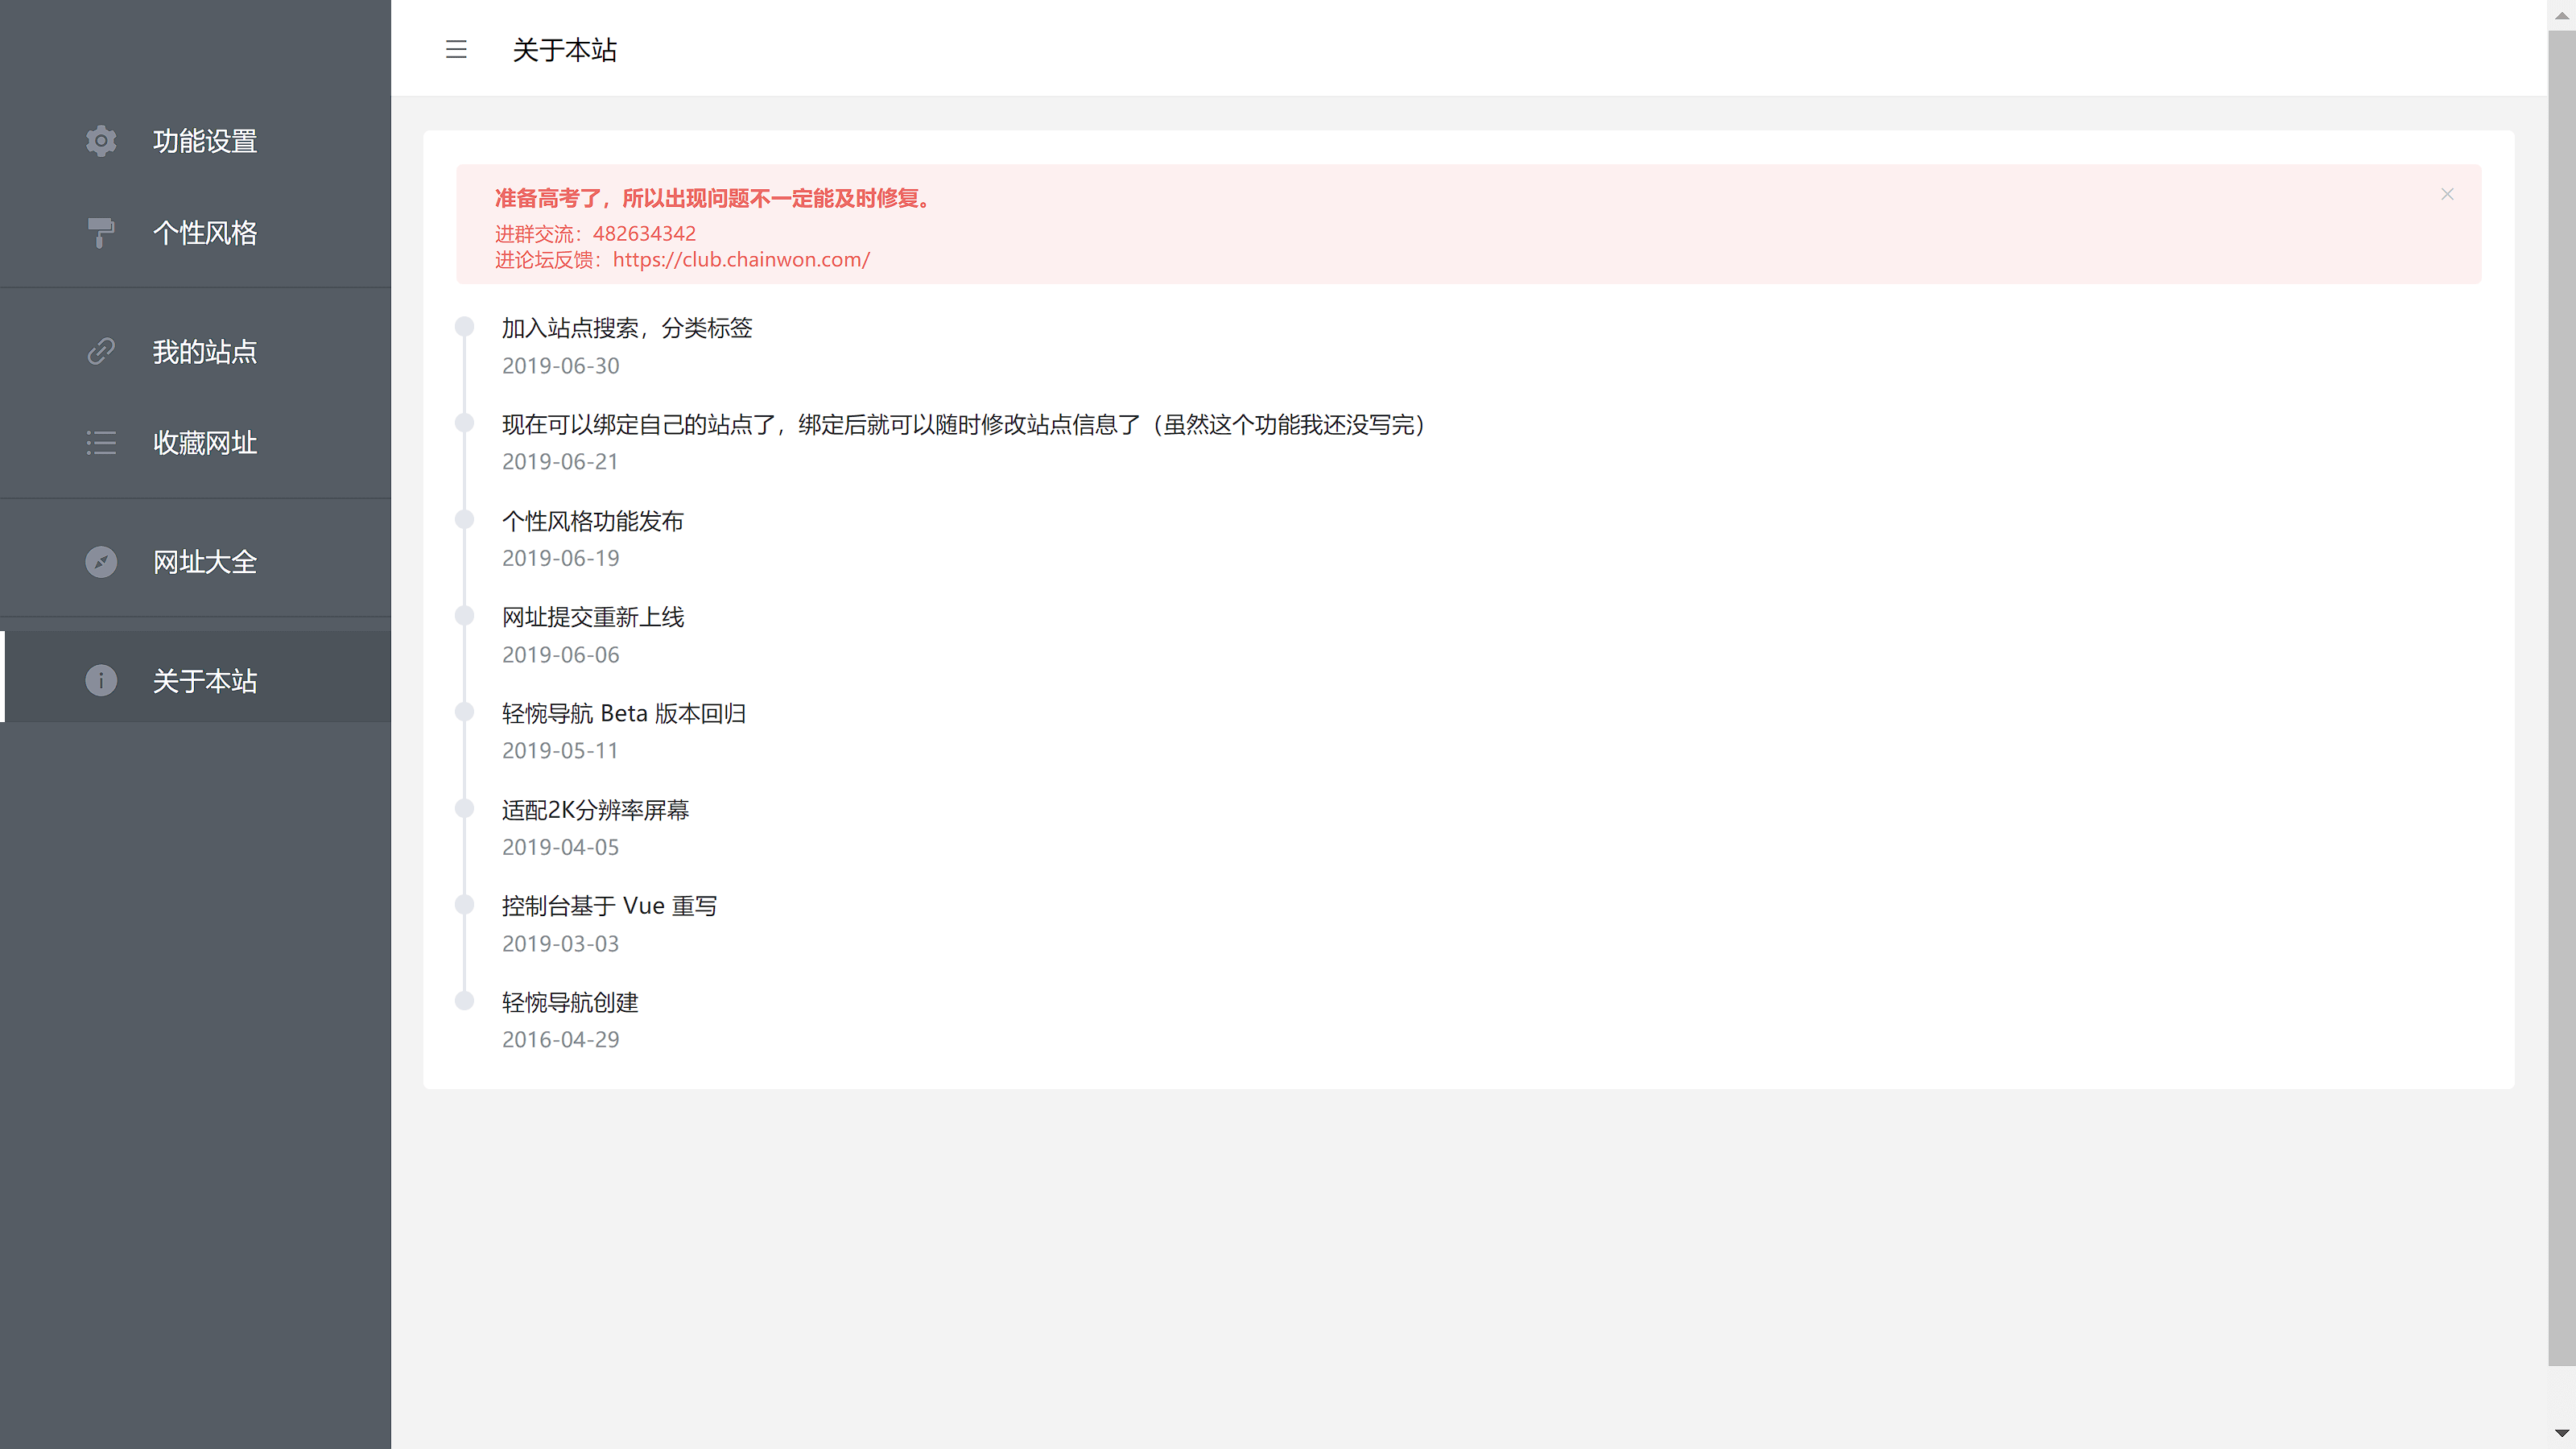The width and height of the screenshot is (2576, 1449).
Task: Open 我的站点 from the sidebar
Action: 205,351
